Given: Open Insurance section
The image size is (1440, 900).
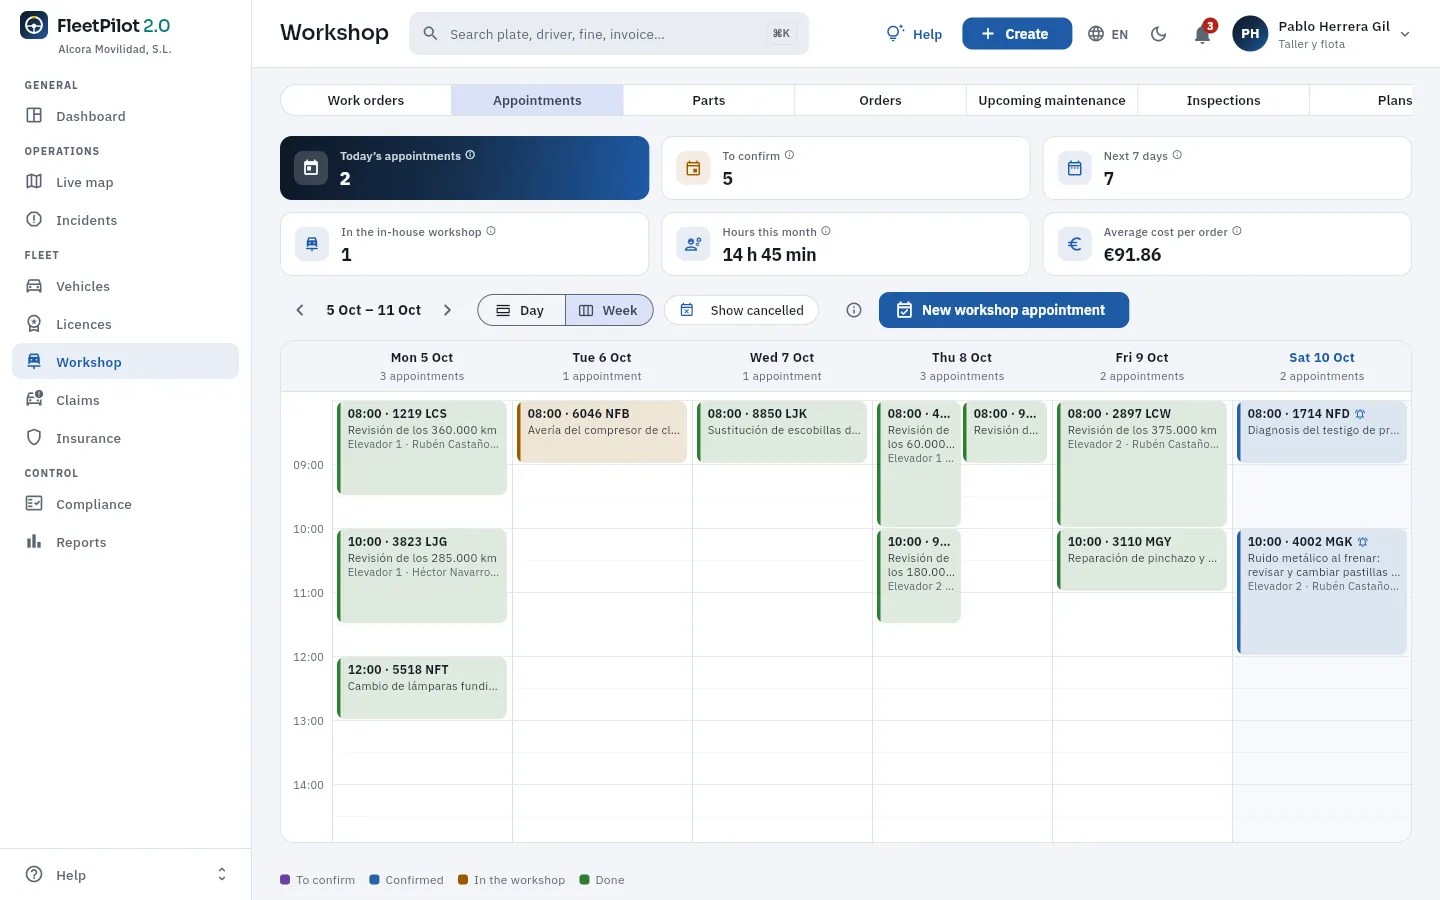Looking at the screenshot, I should pyautogui.click(x=125, y=438).
